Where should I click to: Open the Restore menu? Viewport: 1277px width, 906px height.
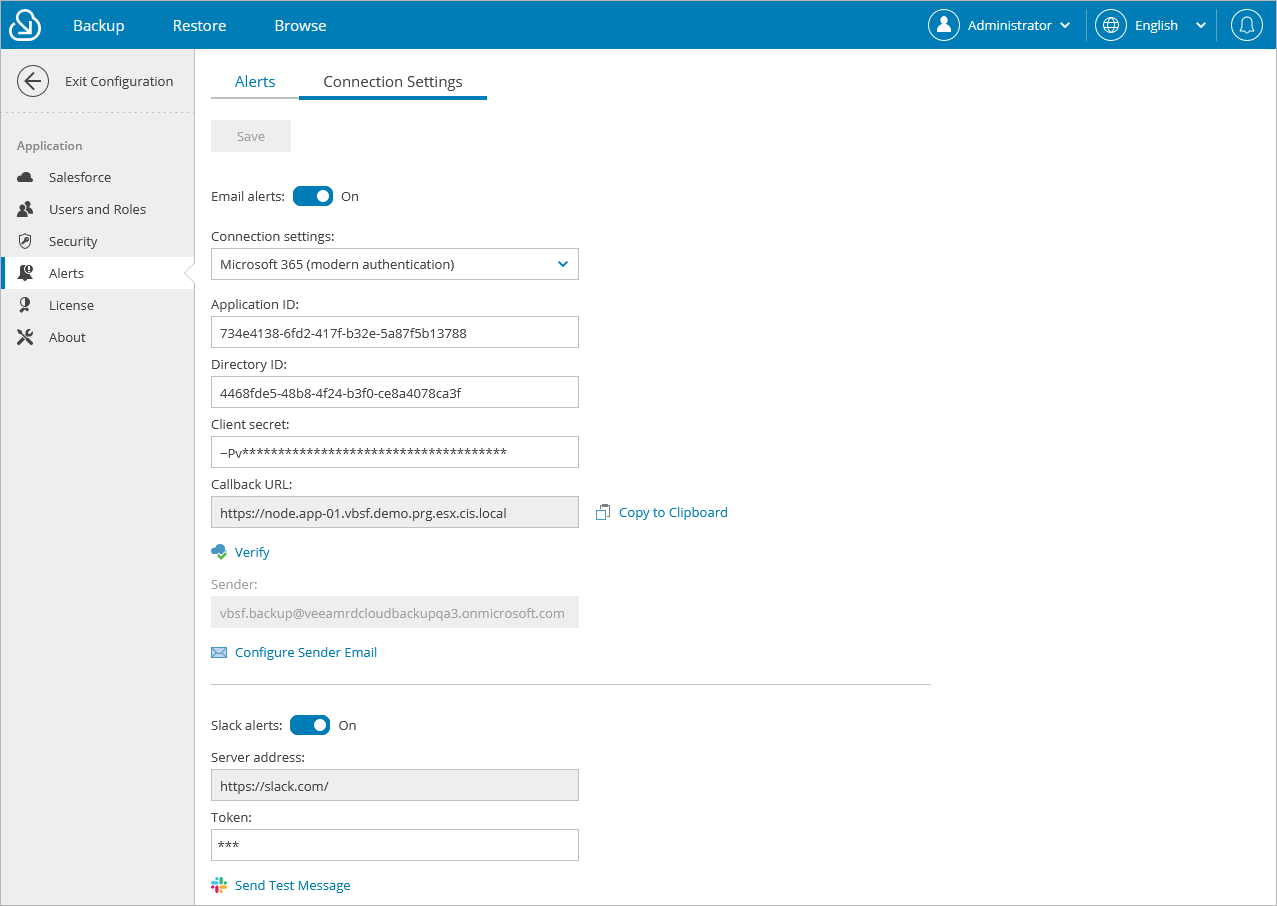[199, 25]
